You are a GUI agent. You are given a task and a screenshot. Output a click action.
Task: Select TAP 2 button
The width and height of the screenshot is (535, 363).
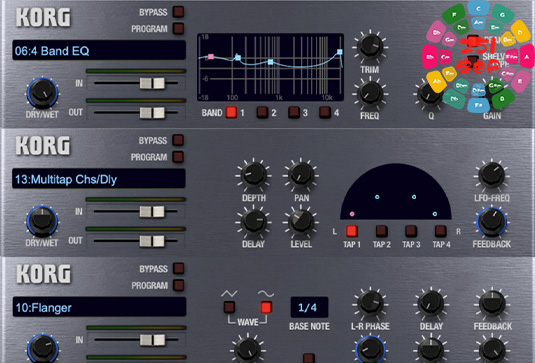click(381, 231)
